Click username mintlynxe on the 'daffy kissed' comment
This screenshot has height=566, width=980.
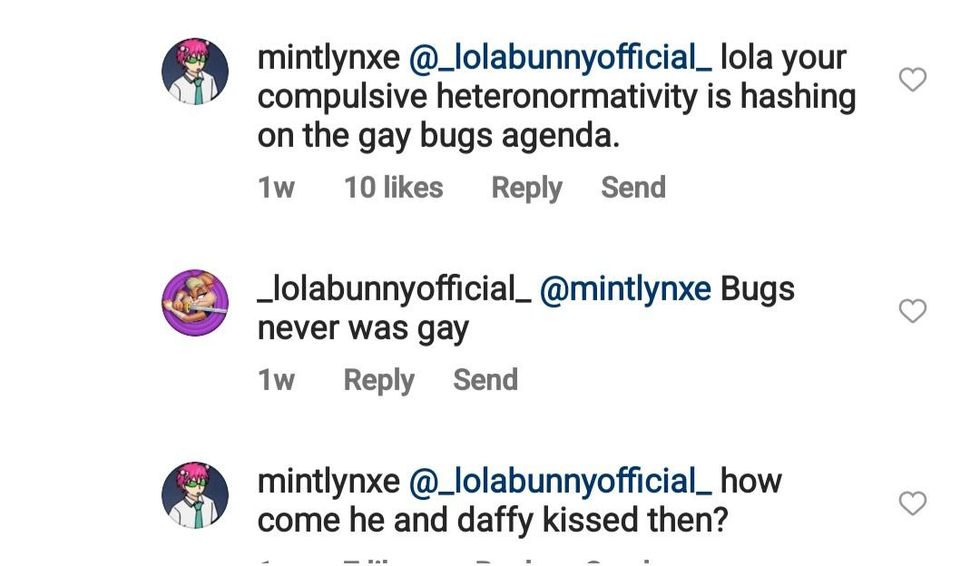coord(328,481)
